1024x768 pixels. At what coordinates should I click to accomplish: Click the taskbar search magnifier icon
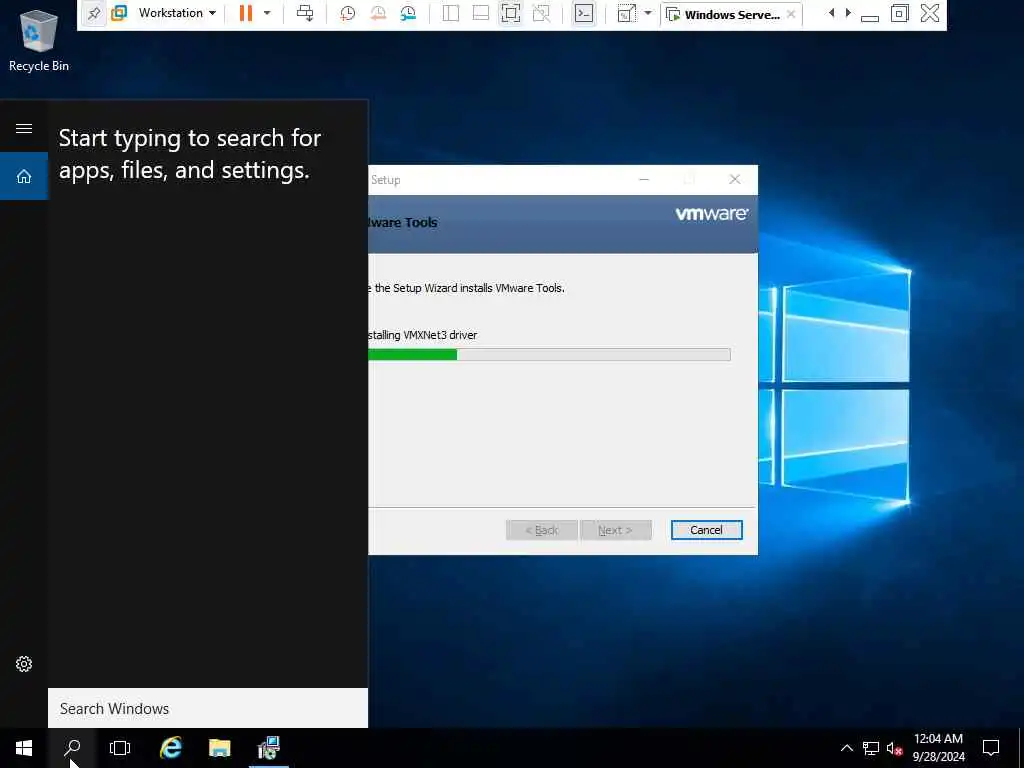pos(72,748)
